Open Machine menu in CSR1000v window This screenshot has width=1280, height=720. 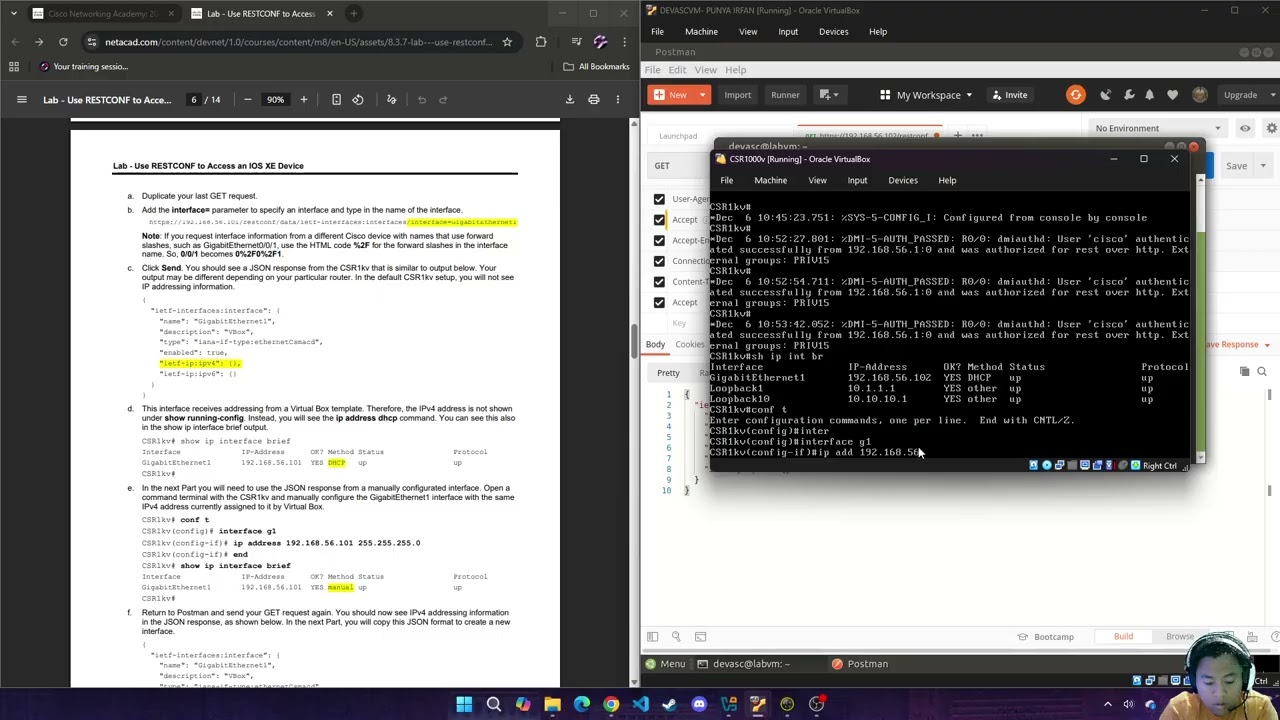pyautogui.click(x=770, y=180)
